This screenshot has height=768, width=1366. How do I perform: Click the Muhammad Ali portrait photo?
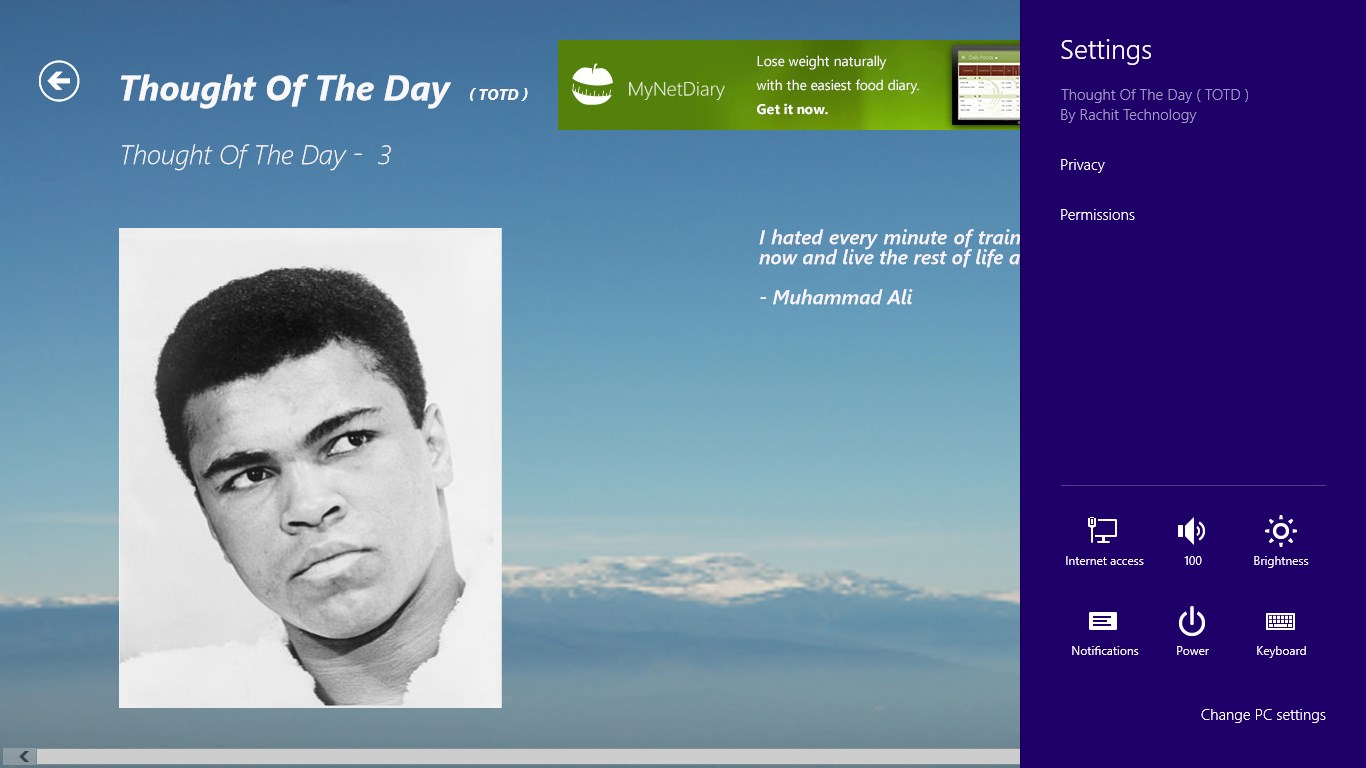click(x=310, y=468)
